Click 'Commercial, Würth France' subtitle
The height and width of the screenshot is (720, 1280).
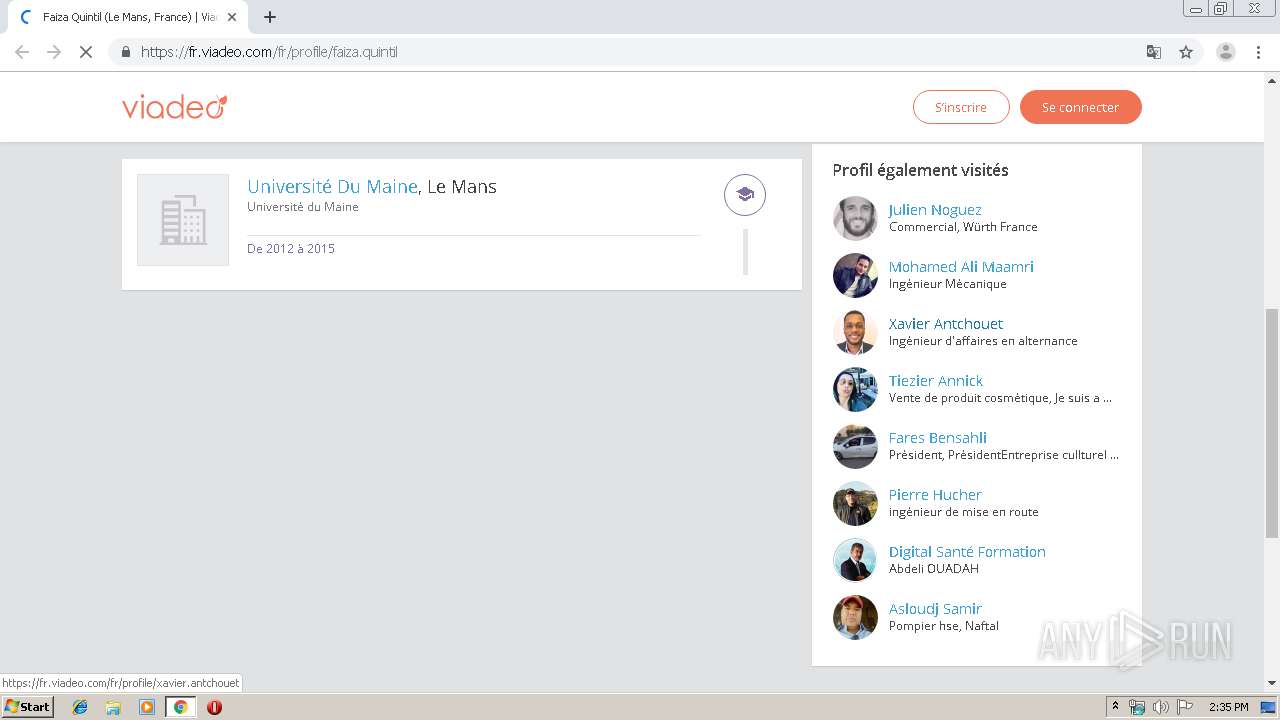963,227
